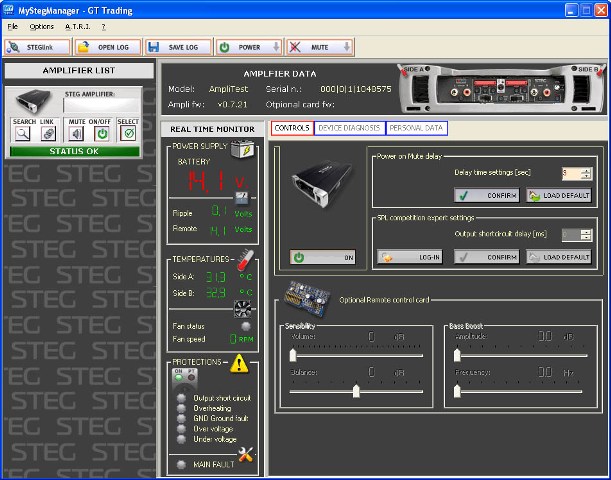
Task: Toggle the amplifier On/Off power button
Action: point(101,134)
